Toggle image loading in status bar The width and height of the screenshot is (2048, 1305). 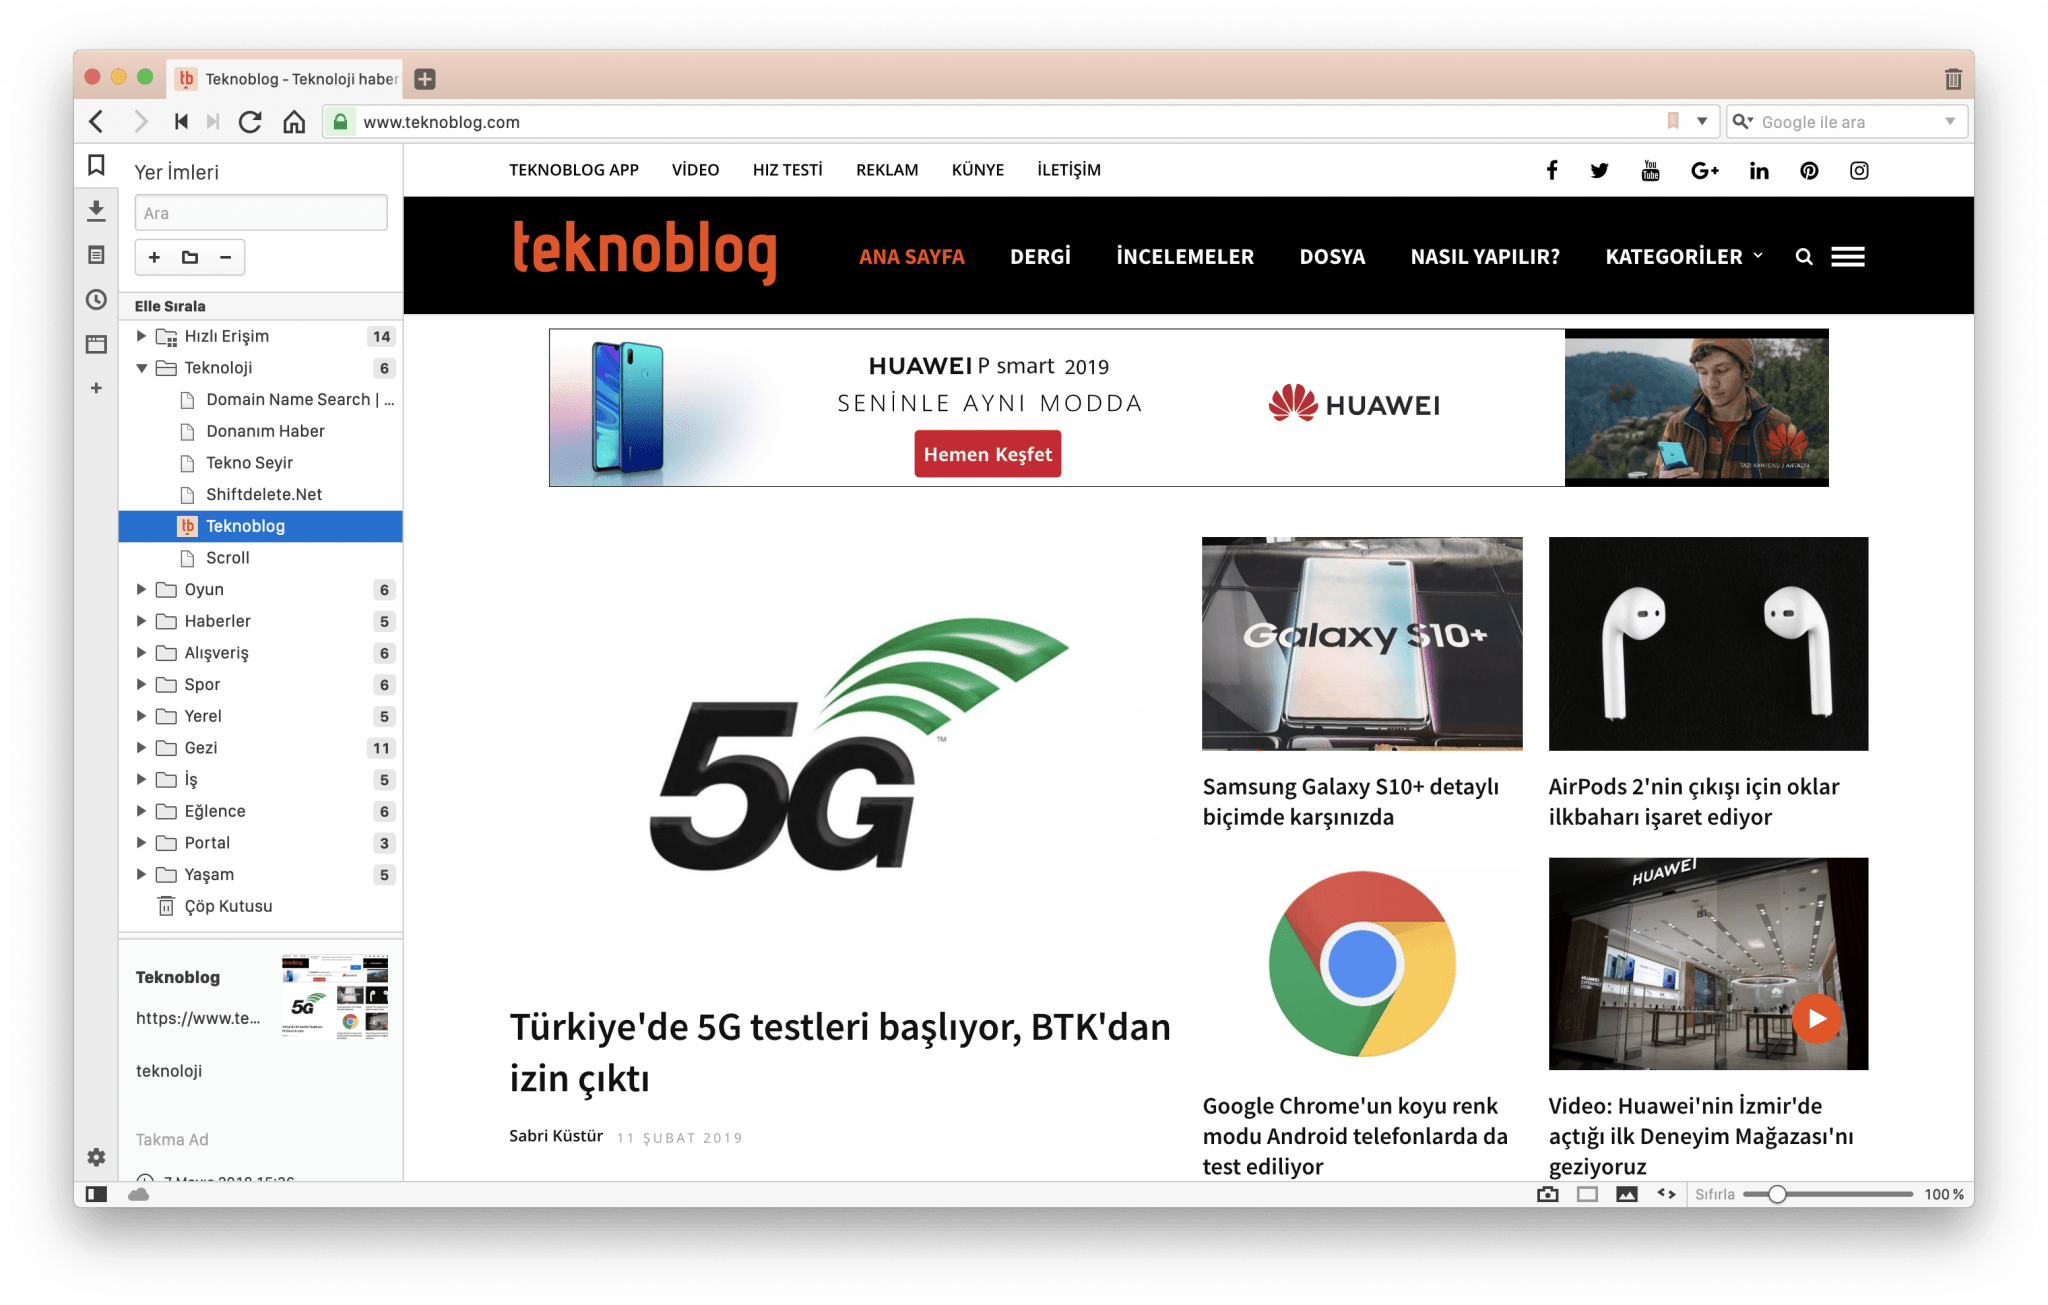(1627, 1194)
